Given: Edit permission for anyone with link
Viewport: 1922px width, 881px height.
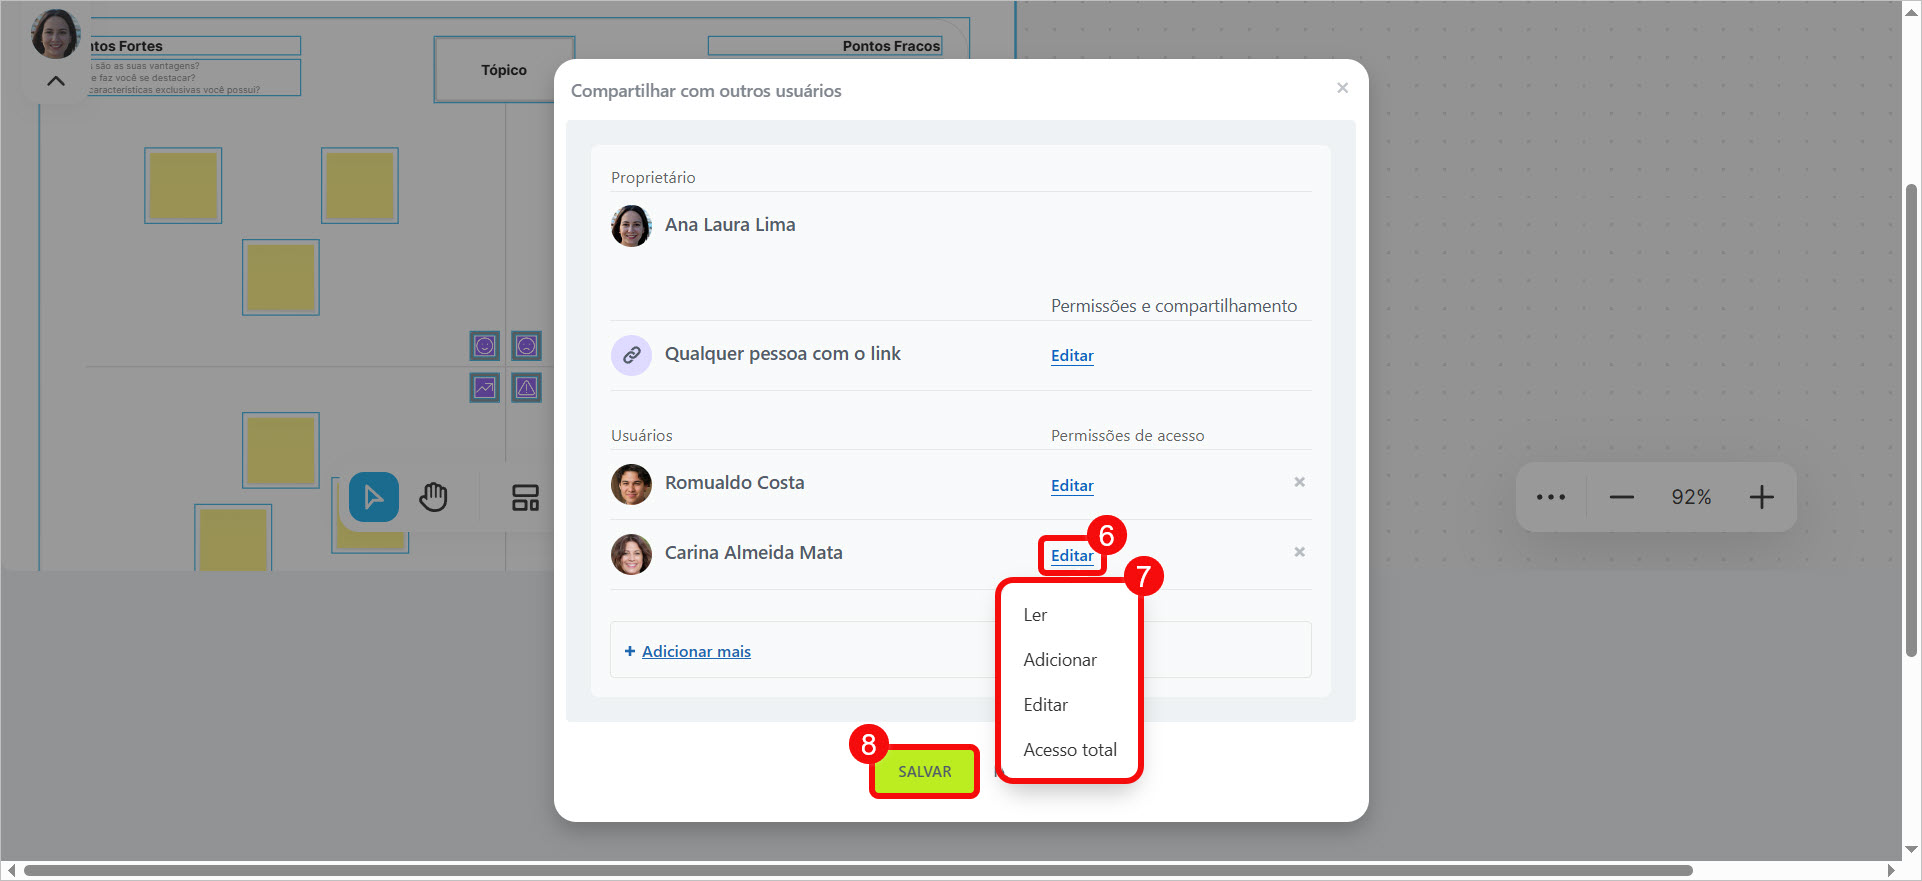Looking at the screenshot, I should pyautogui.click(x=1071, y=356).
